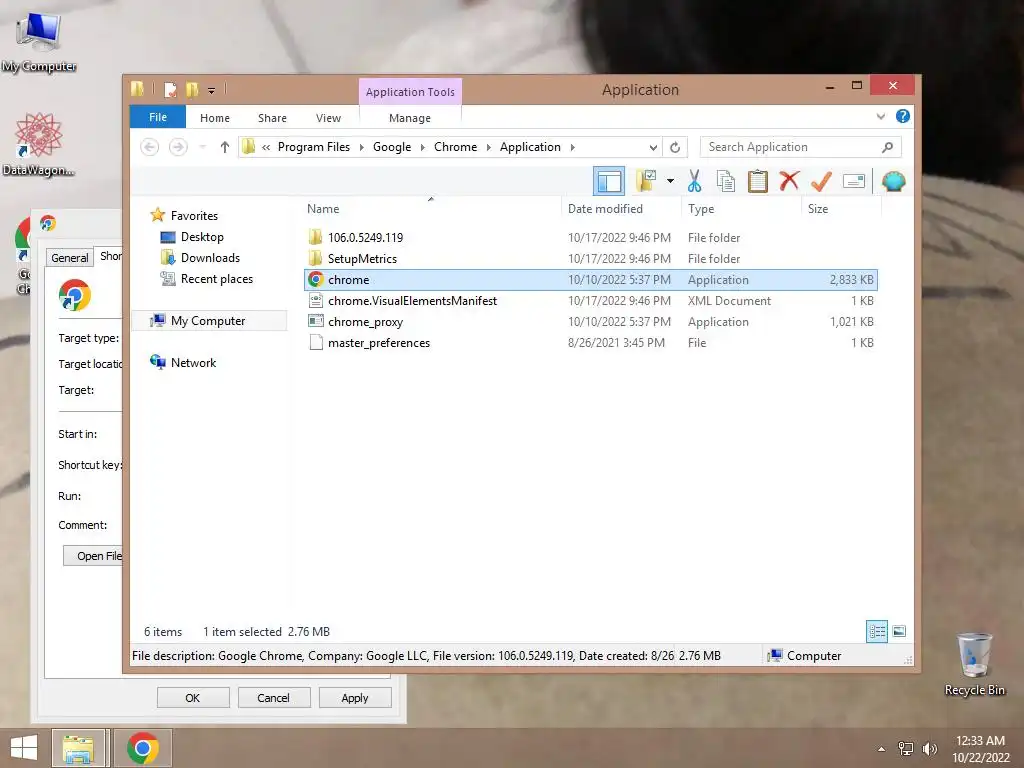Click the envelope toolbar icon
The width and height of the screenshot is (1024, 768).
[854, 181]
